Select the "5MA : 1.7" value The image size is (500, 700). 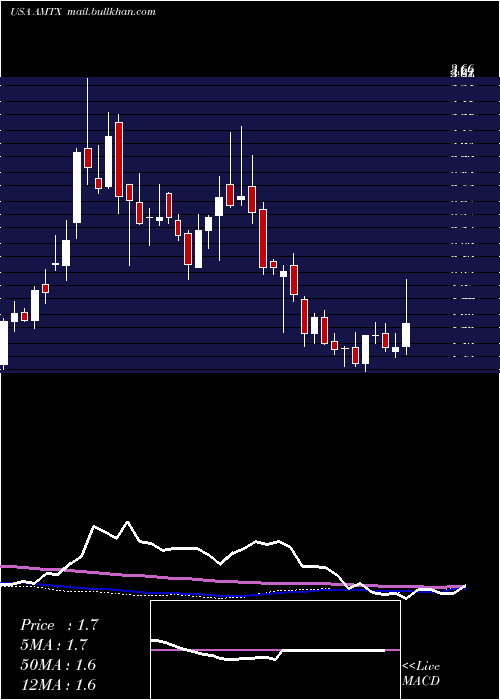pos(54,645)
